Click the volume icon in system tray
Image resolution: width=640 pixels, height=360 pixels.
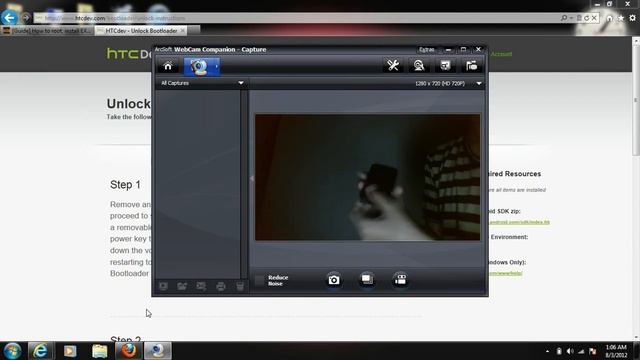pyautogui.click(x=570, y=351)
